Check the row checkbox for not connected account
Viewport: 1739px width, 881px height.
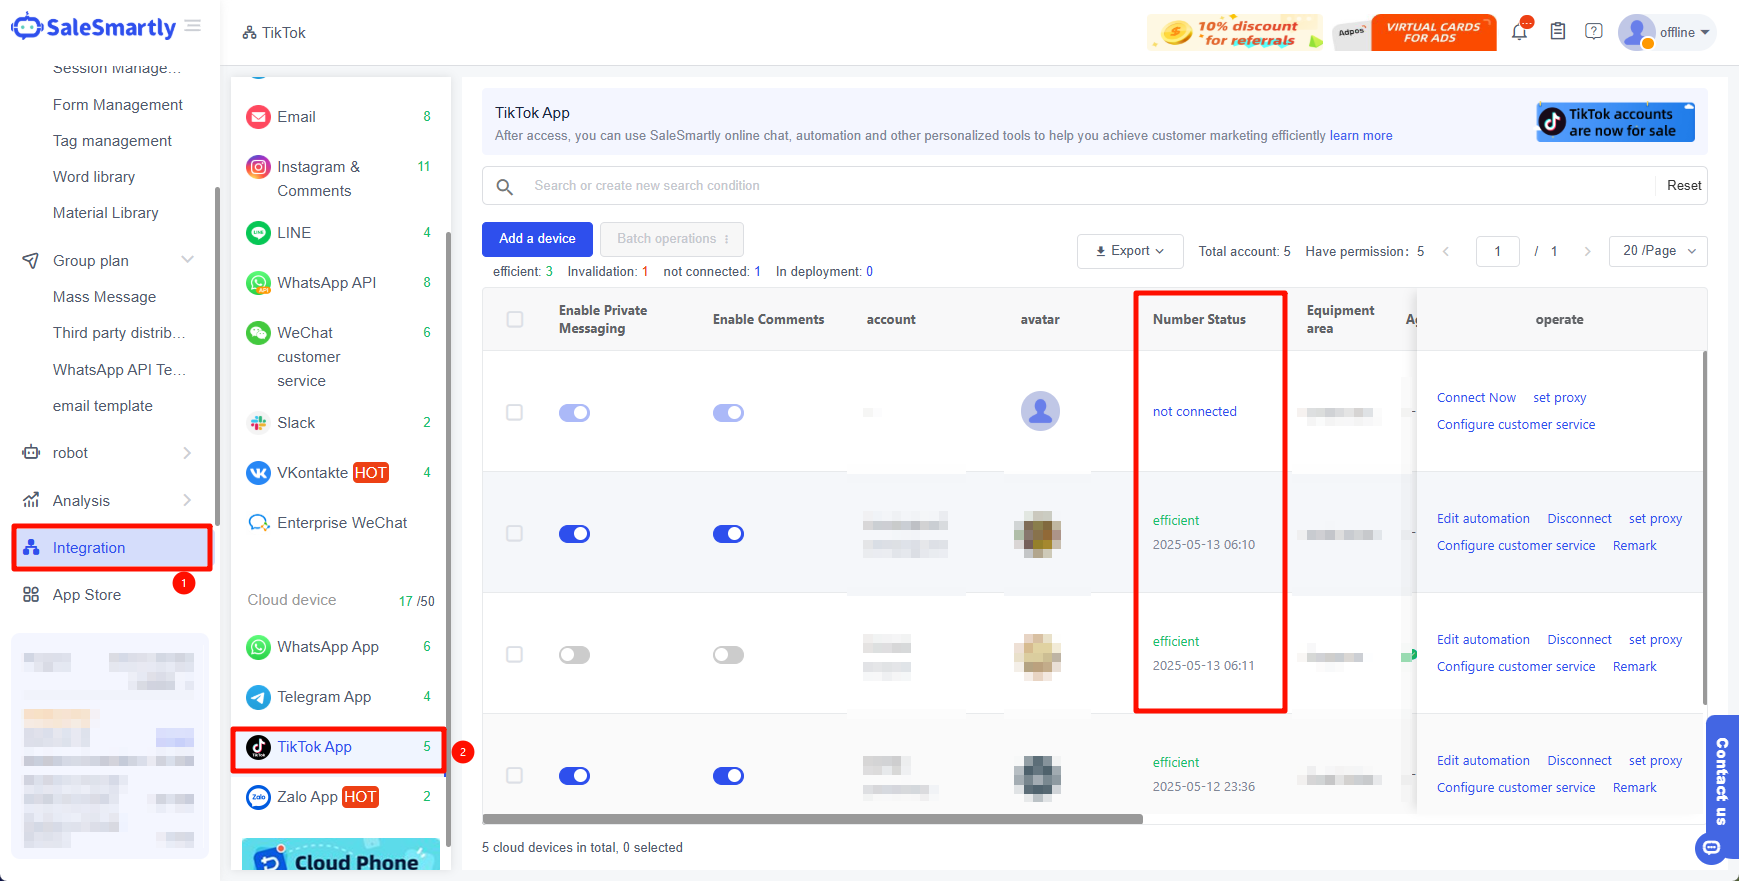pos(515,412)
